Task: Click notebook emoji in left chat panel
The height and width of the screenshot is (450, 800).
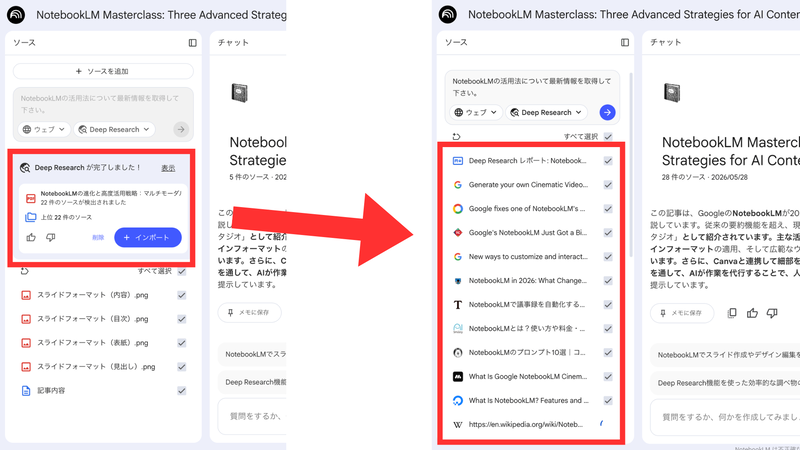Action: point(239,93)
